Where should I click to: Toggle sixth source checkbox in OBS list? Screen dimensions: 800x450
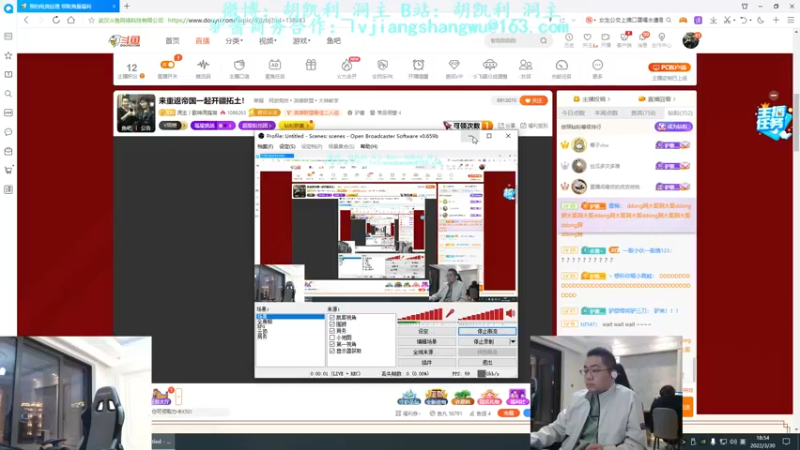(x=332, y=351)
